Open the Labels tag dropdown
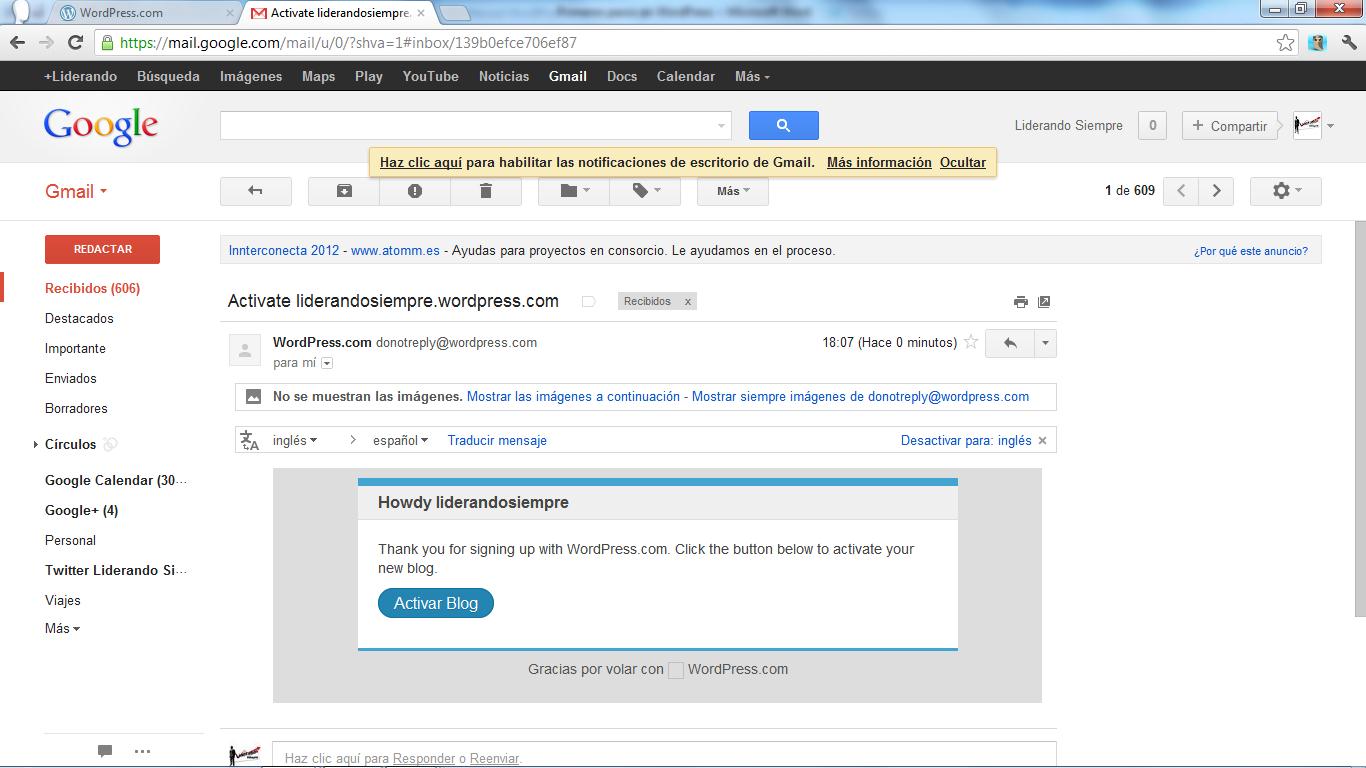Screen dimensions: 1366x768 click(645, 191)
